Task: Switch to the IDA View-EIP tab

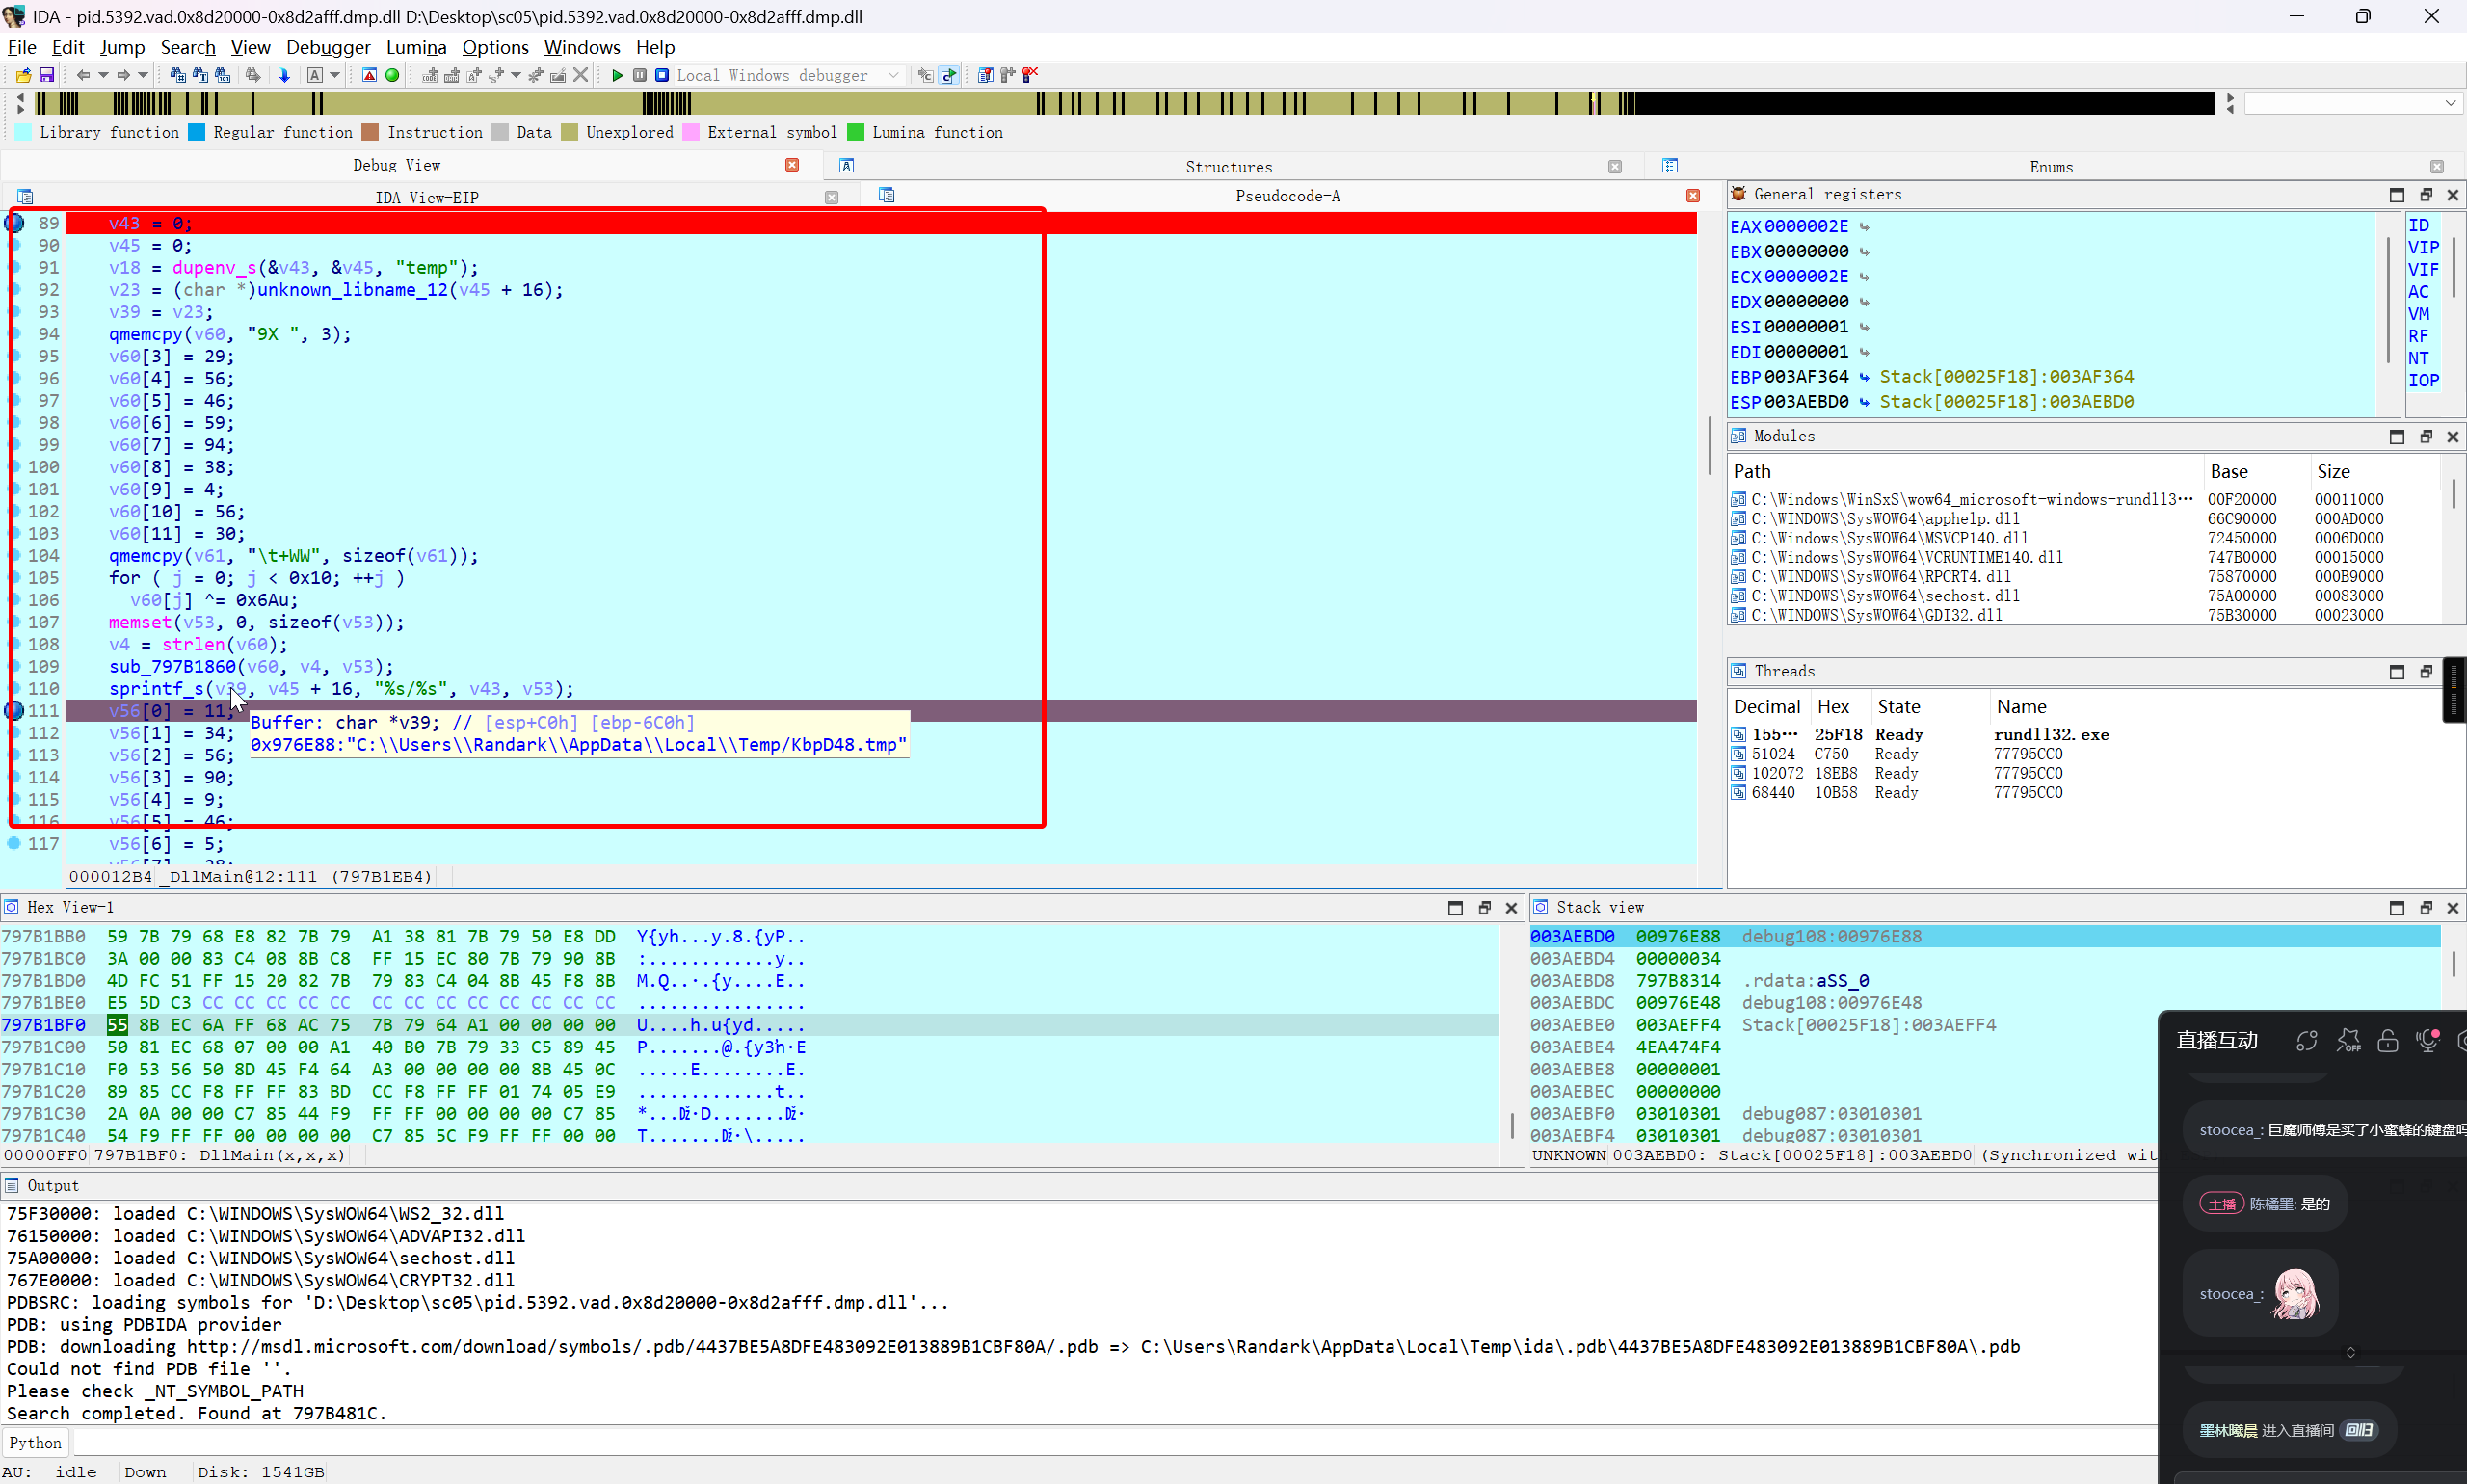Action: (x=427, y=197)
